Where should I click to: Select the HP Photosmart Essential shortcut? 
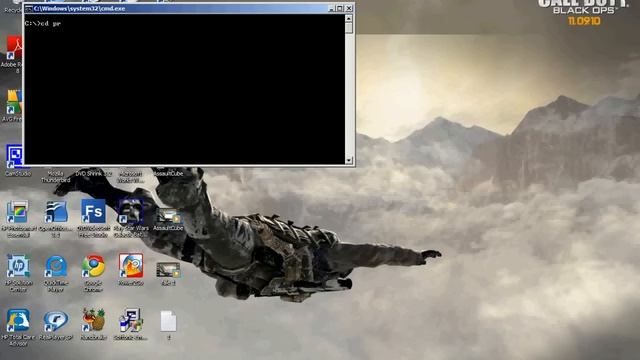[17, 211]
